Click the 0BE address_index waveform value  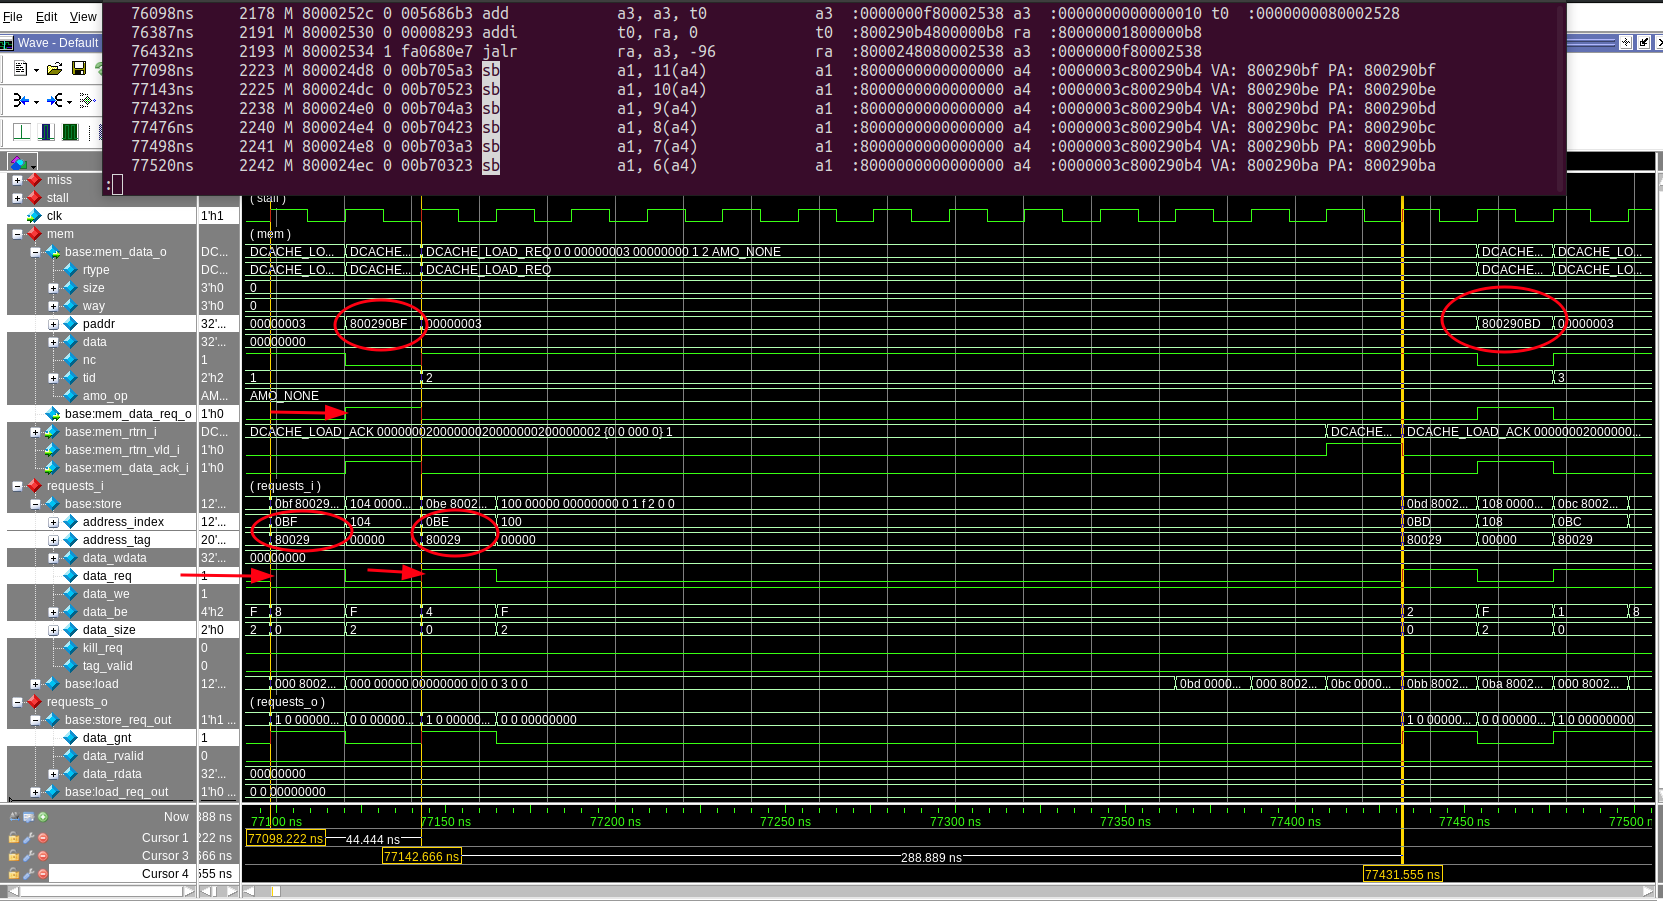click(x=437, y=522)
